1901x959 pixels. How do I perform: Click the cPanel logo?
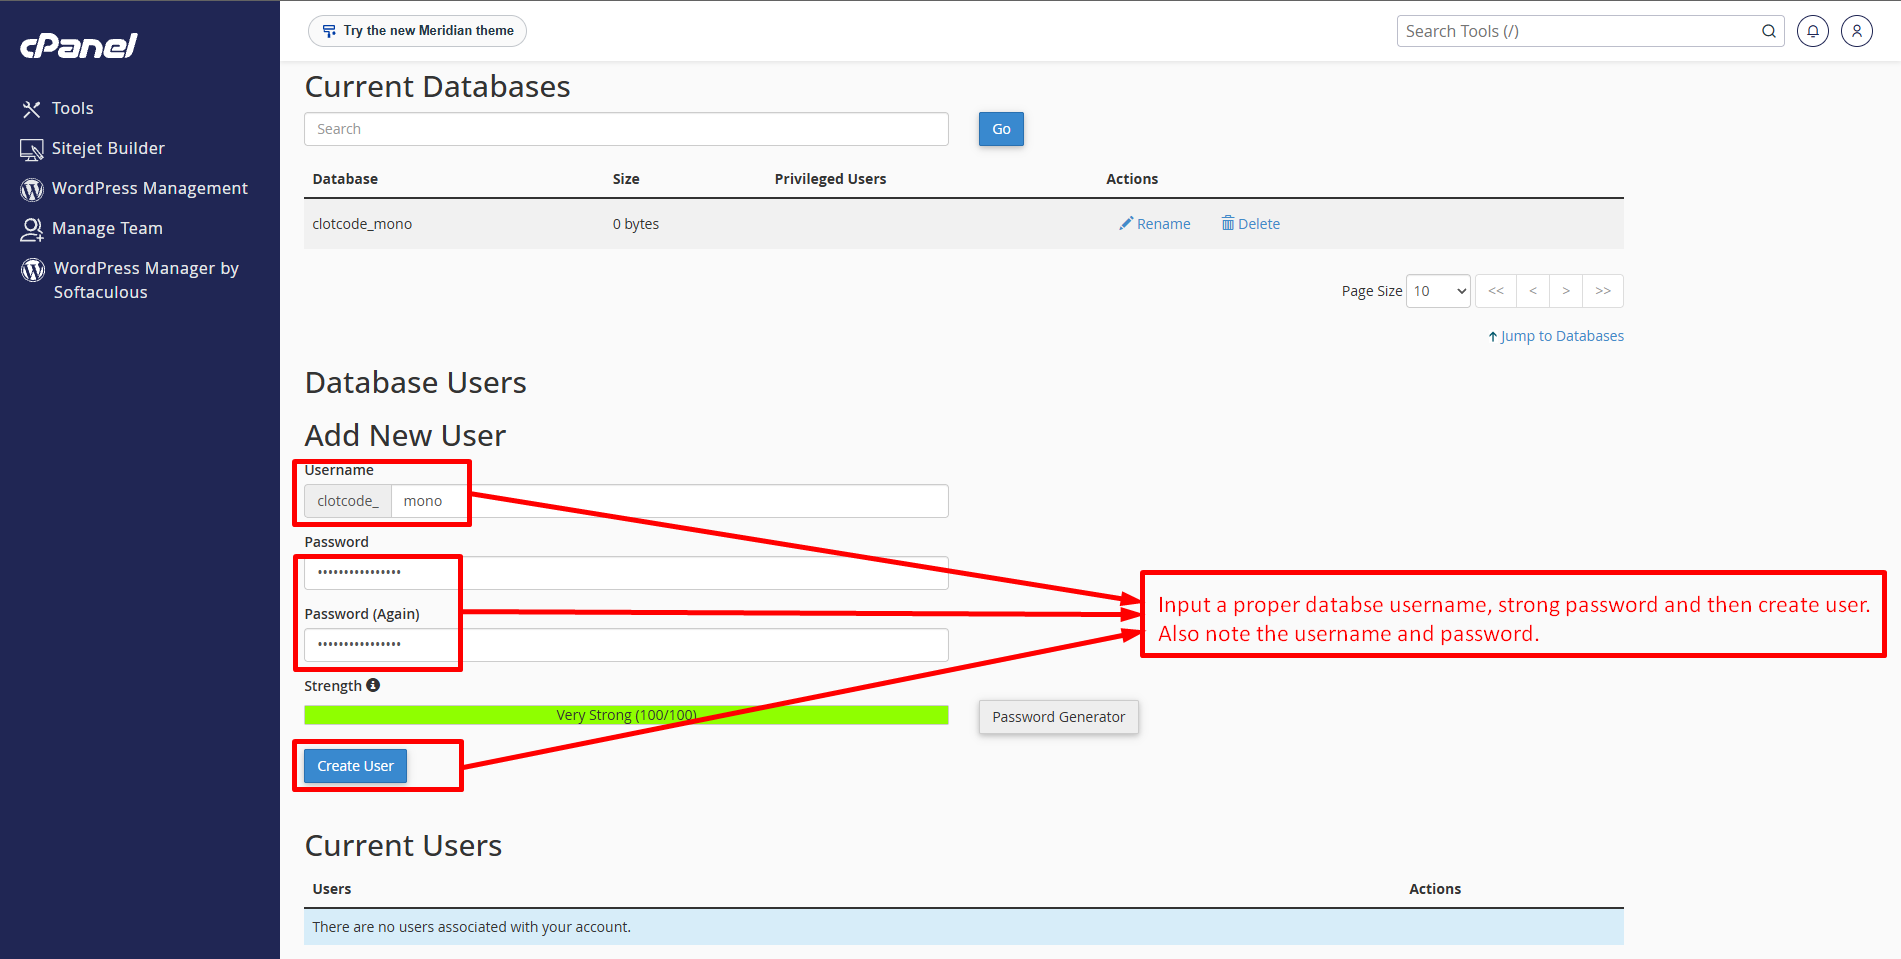click(79, 46)
